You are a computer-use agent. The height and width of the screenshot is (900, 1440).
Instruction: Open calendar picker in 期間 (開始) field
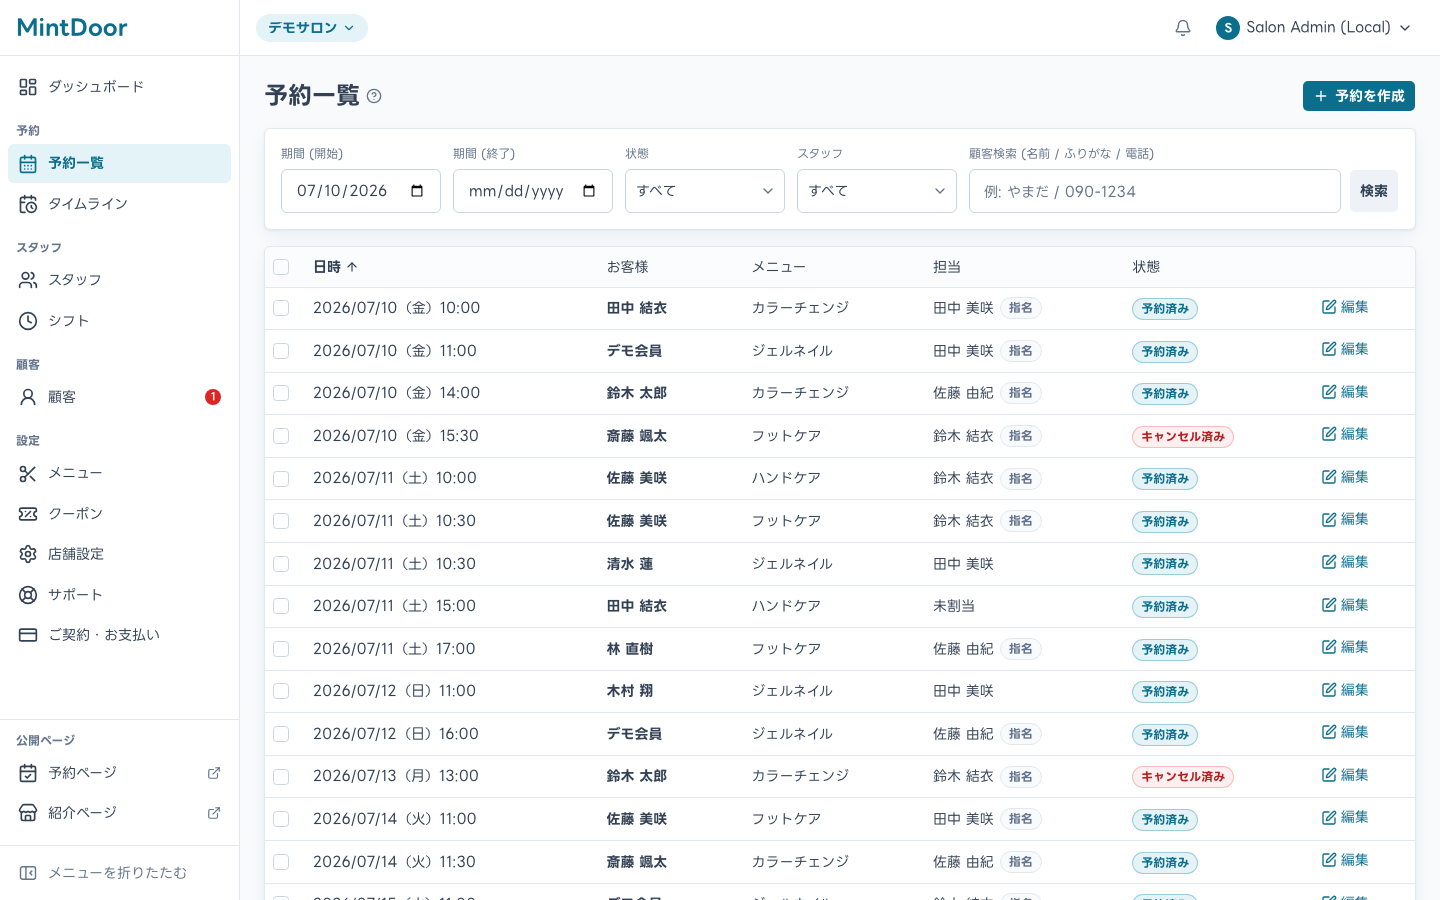417,191
